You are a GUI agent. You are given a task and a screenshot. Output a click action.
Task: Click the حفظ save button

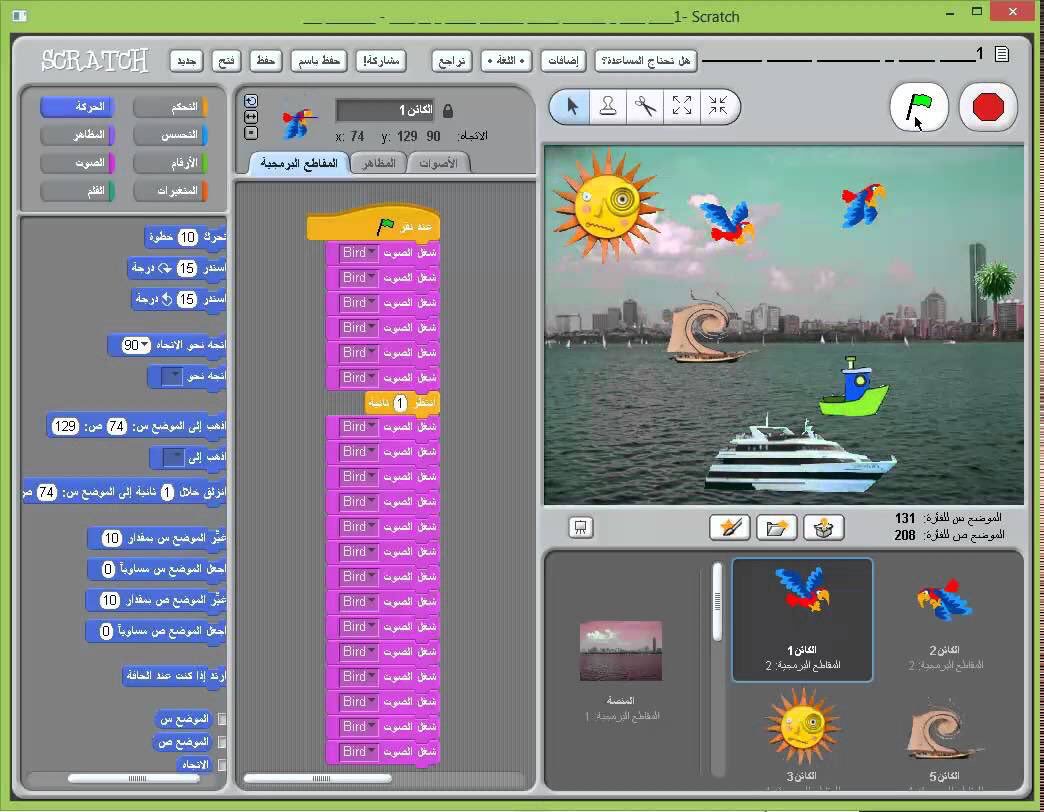pyautogui.click(x=266, y=61)
